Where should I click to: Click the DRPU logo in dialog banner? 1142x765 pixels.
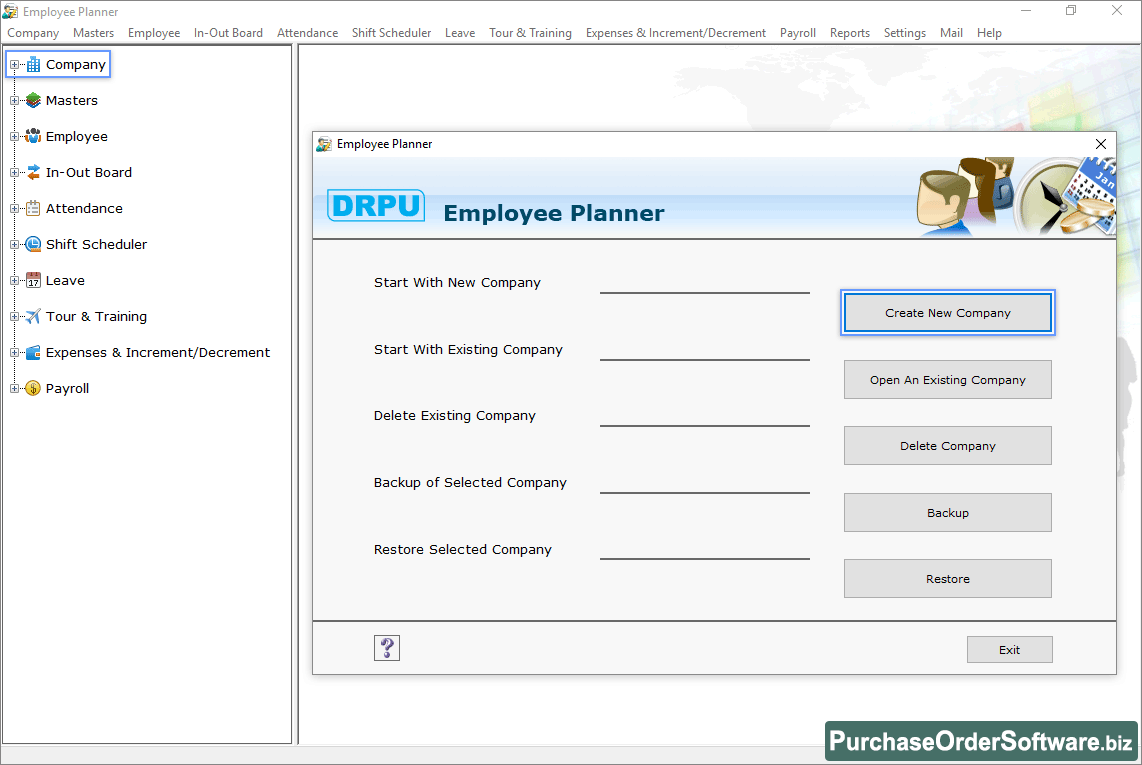(376, 205)
